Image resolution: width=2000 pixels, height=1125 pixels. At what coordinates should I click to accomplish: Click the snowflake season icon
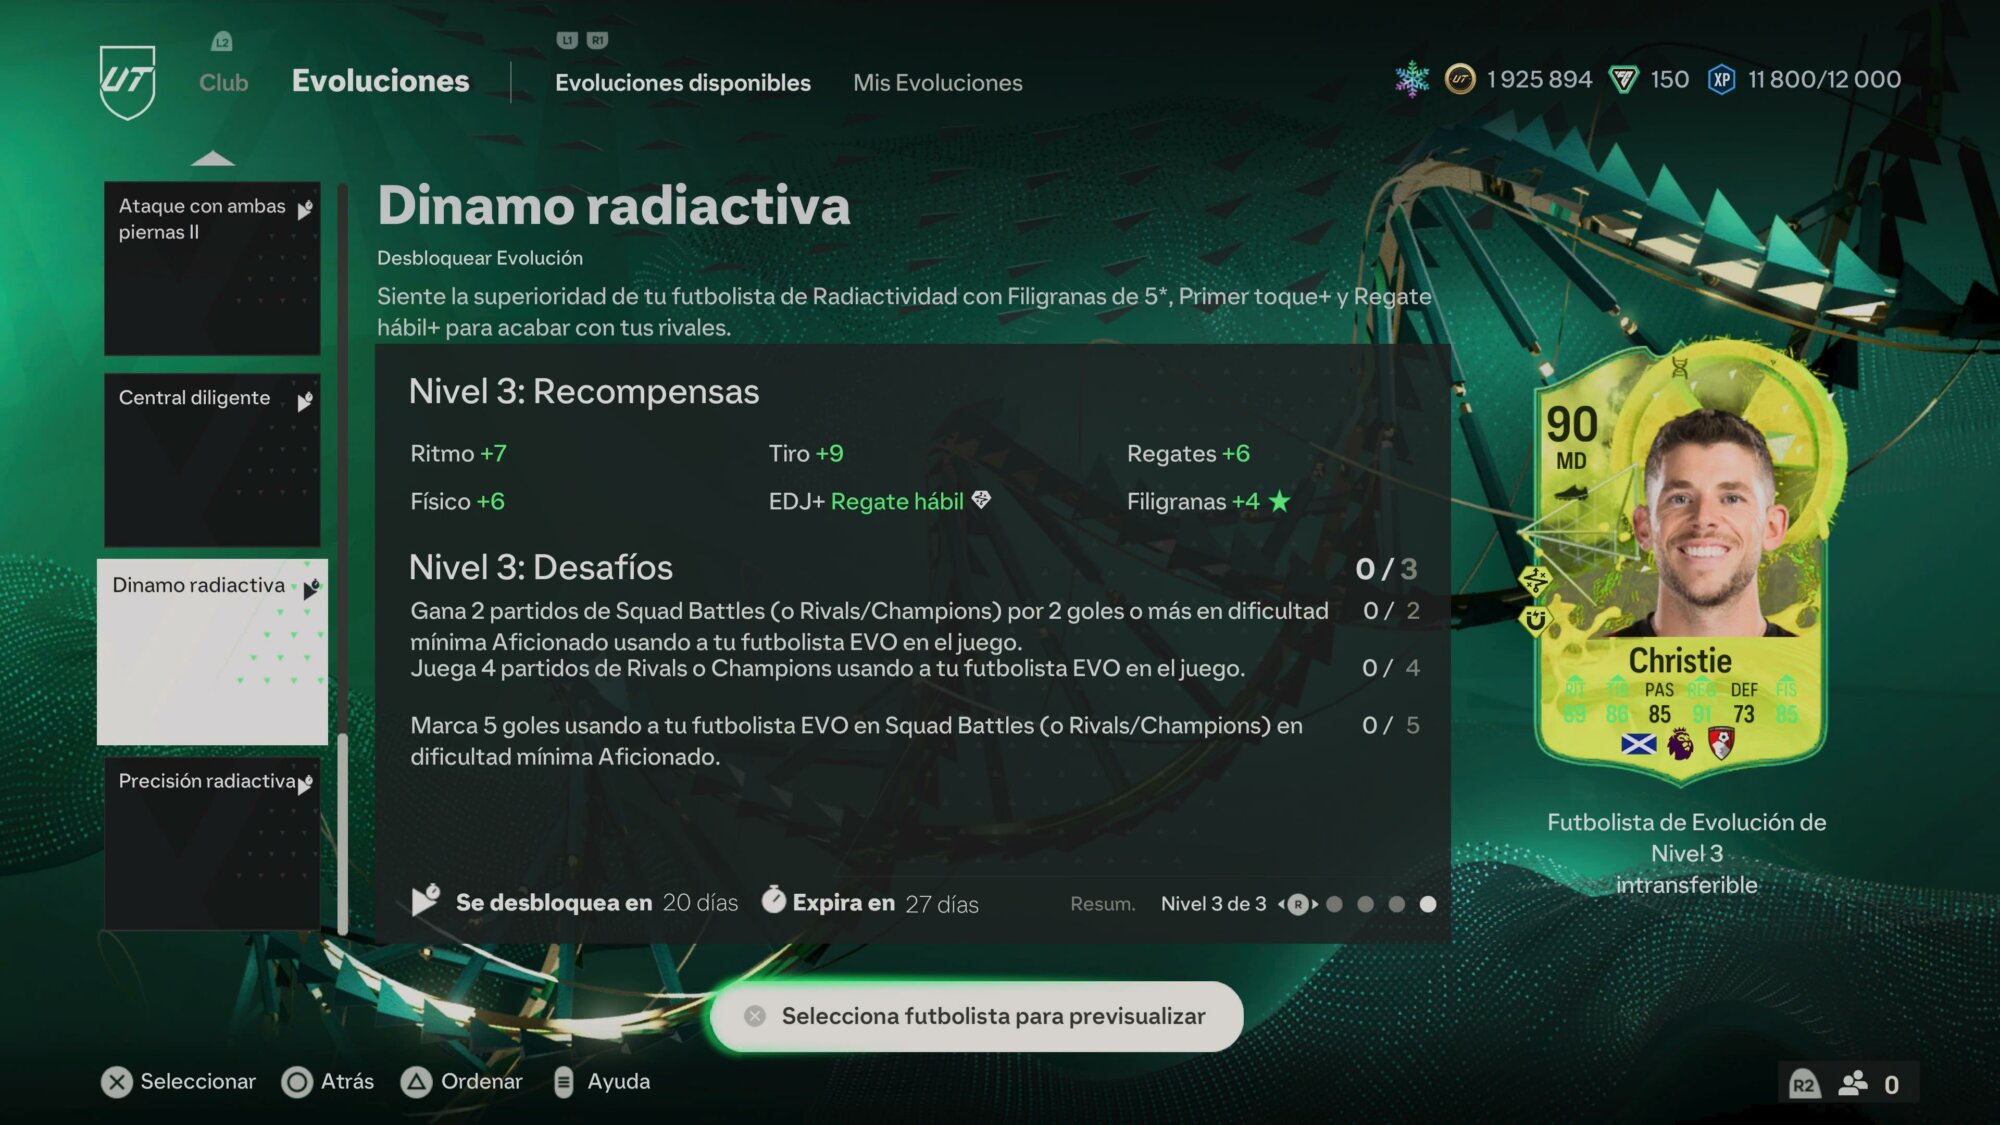pyautogui.click(x=1412, y=79)
